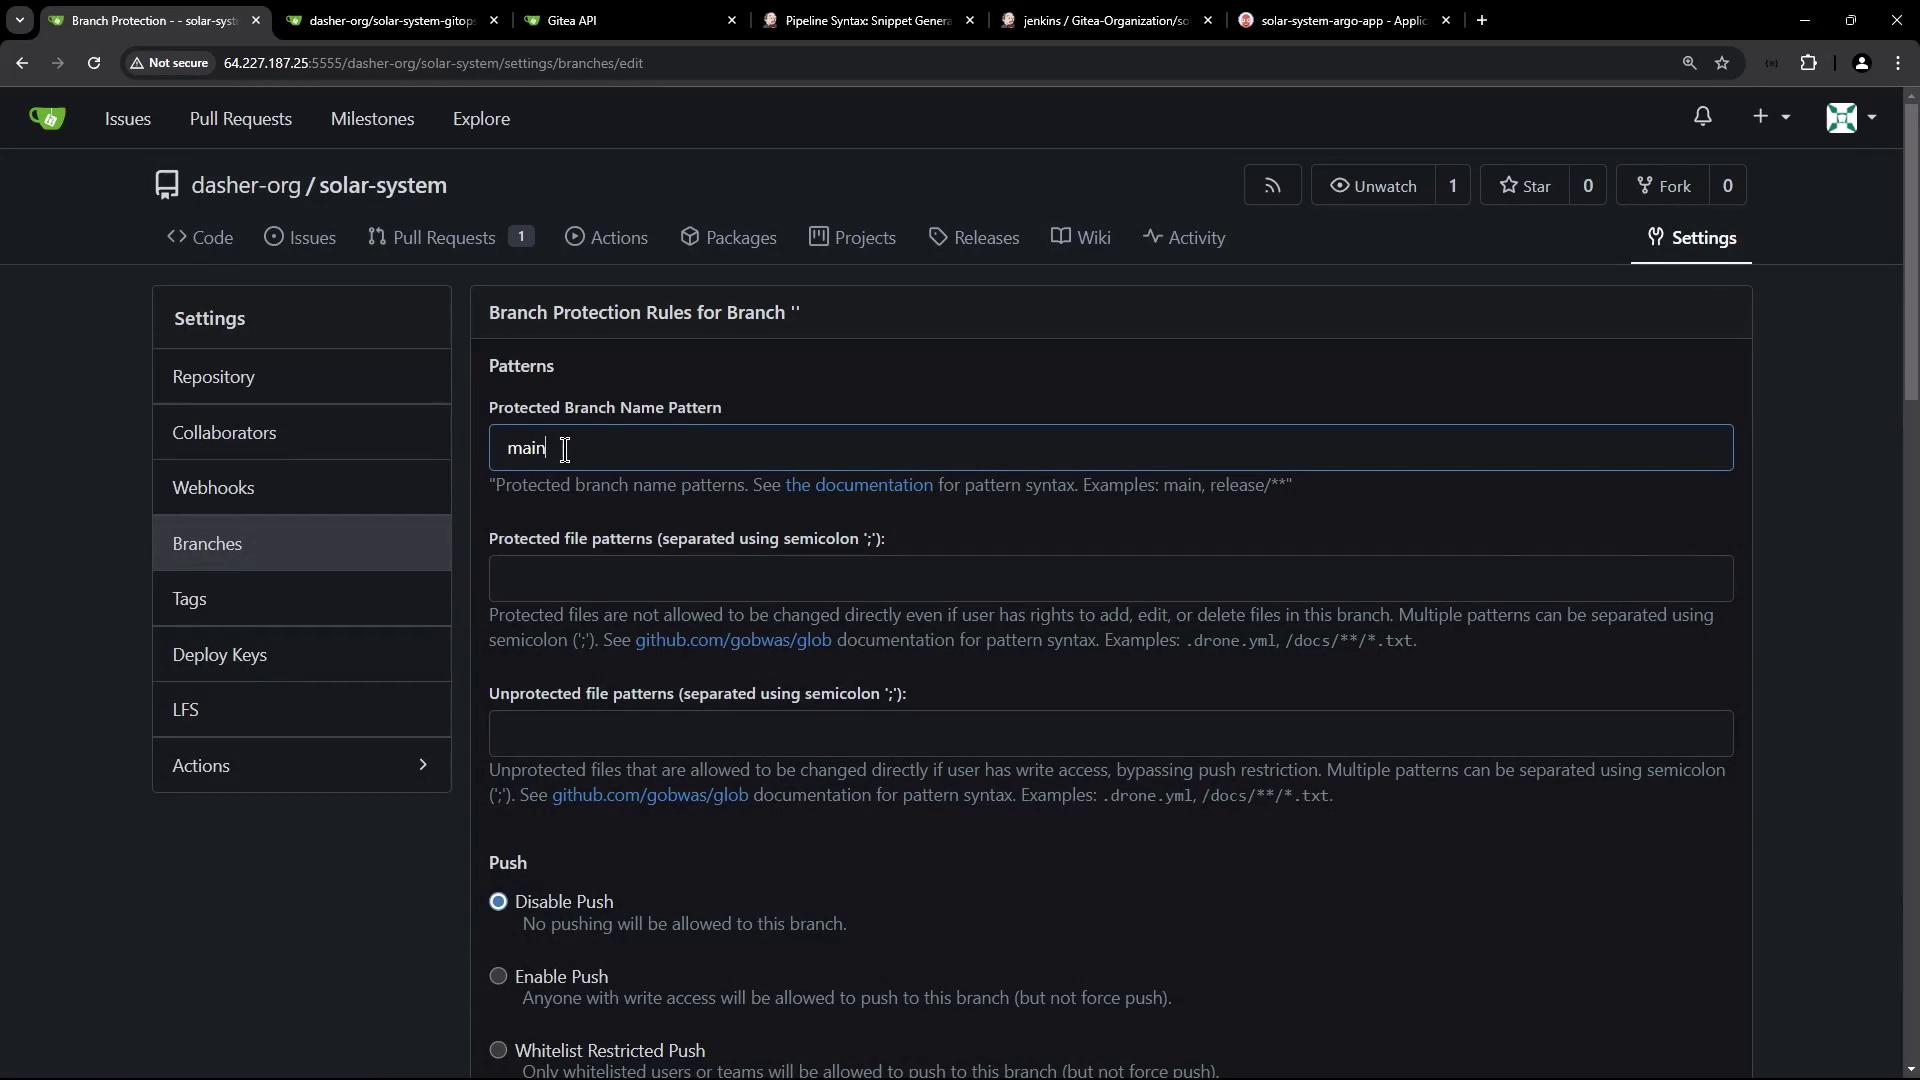Select the Whitelist Restricted Push radio
The height and width of the screenshot is (1080, 1920).
click(x=498, y=1050)
